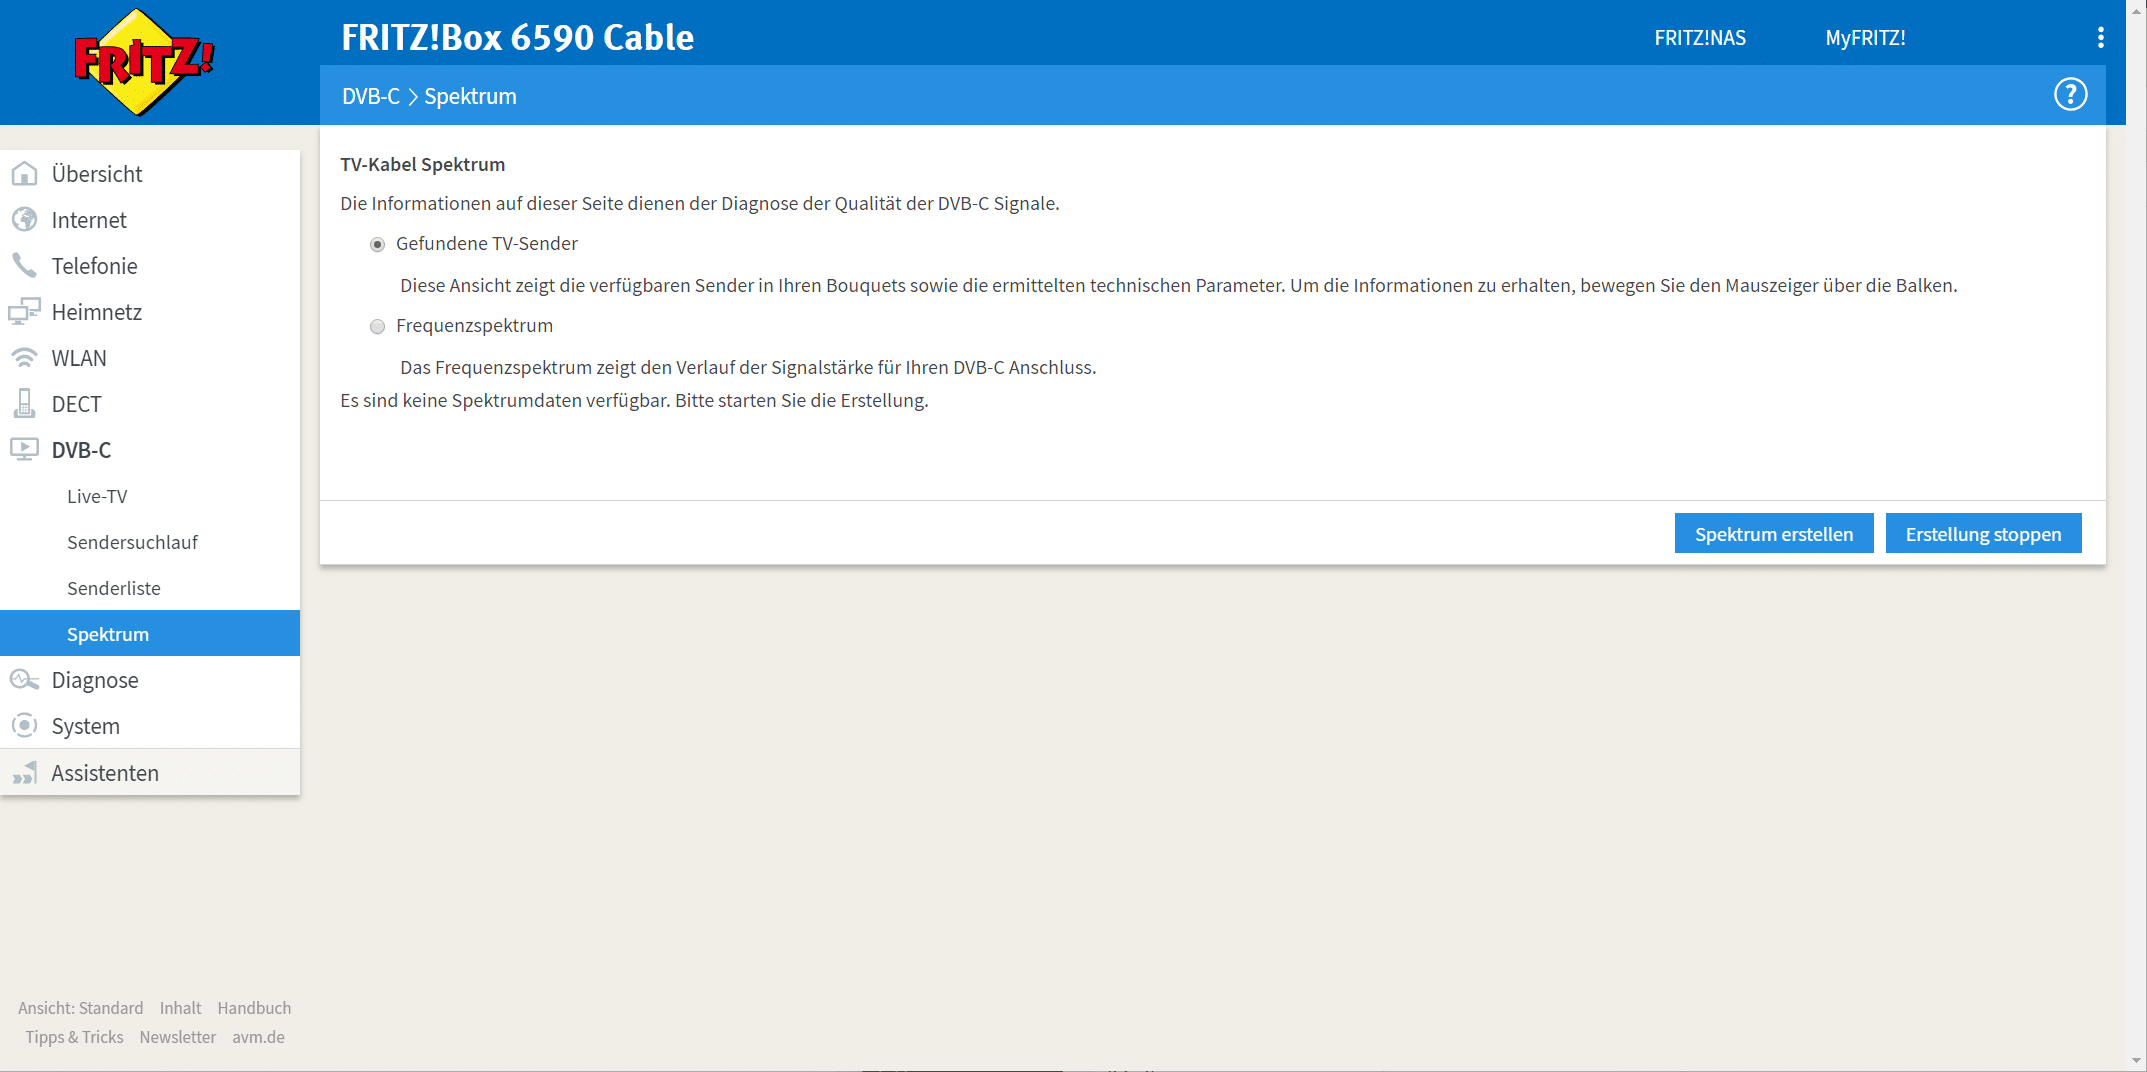
Task: Click the Handbuch footer link
Action: click(254, 1008)
